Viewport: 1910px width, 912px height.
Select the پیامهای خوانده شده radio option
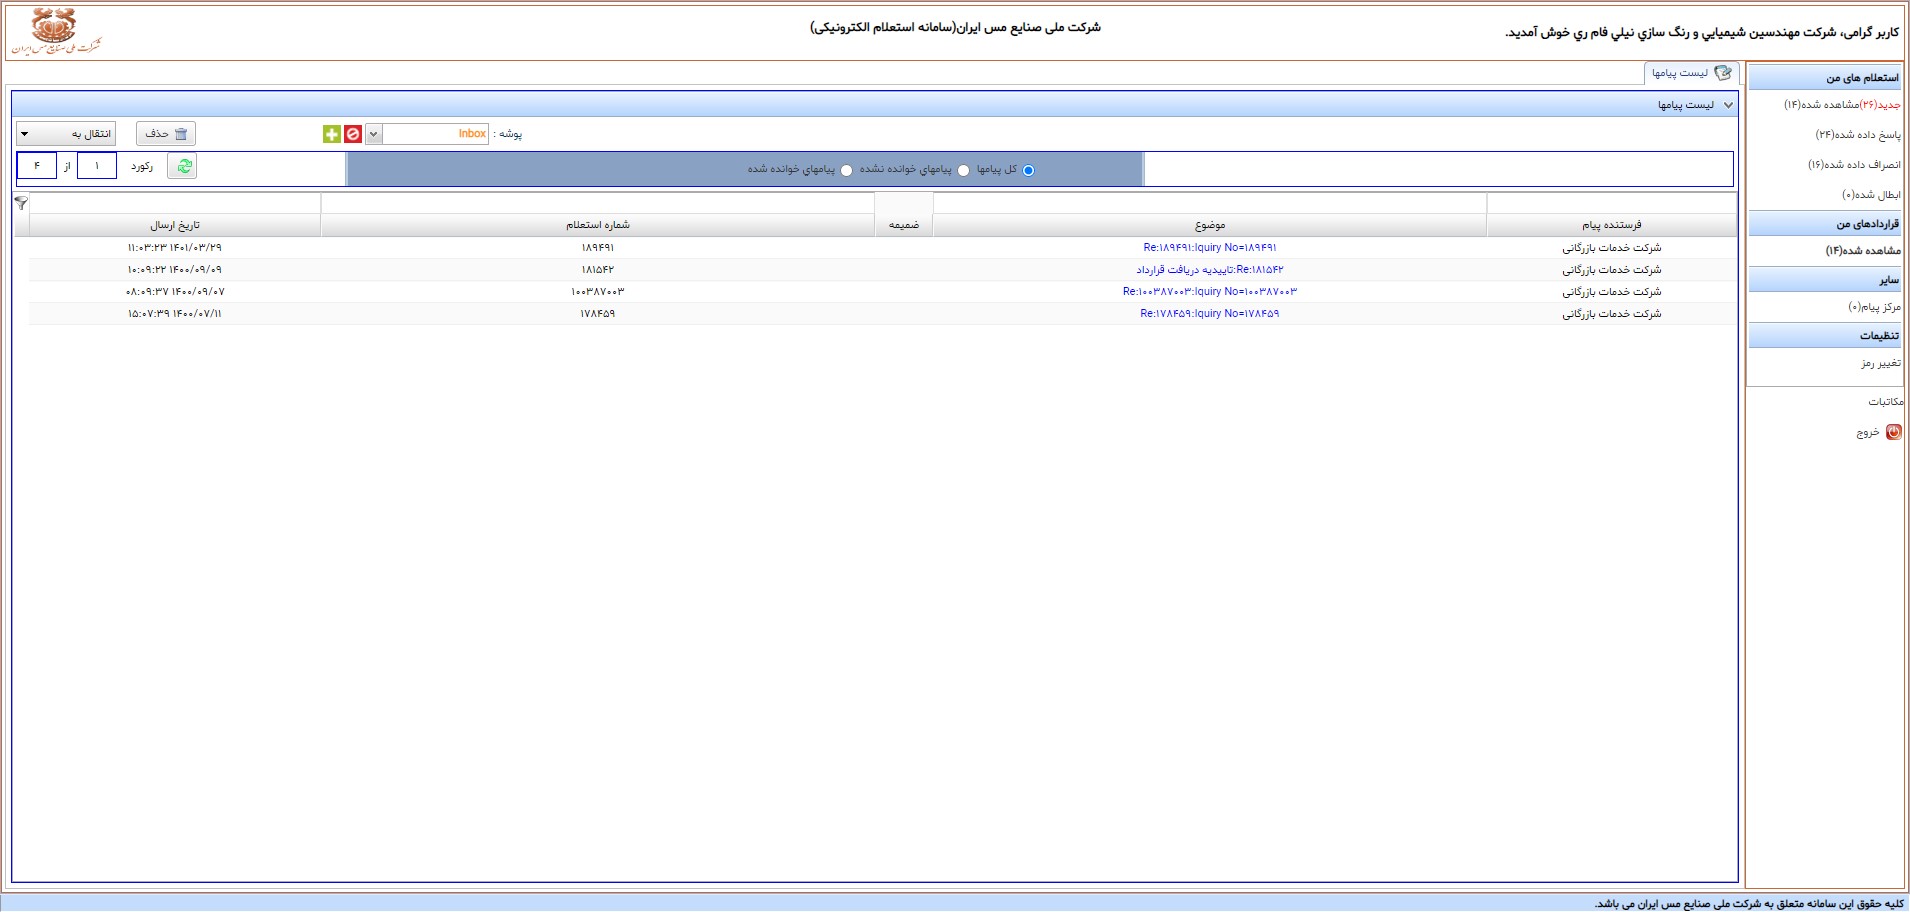(x=847, y=170)
